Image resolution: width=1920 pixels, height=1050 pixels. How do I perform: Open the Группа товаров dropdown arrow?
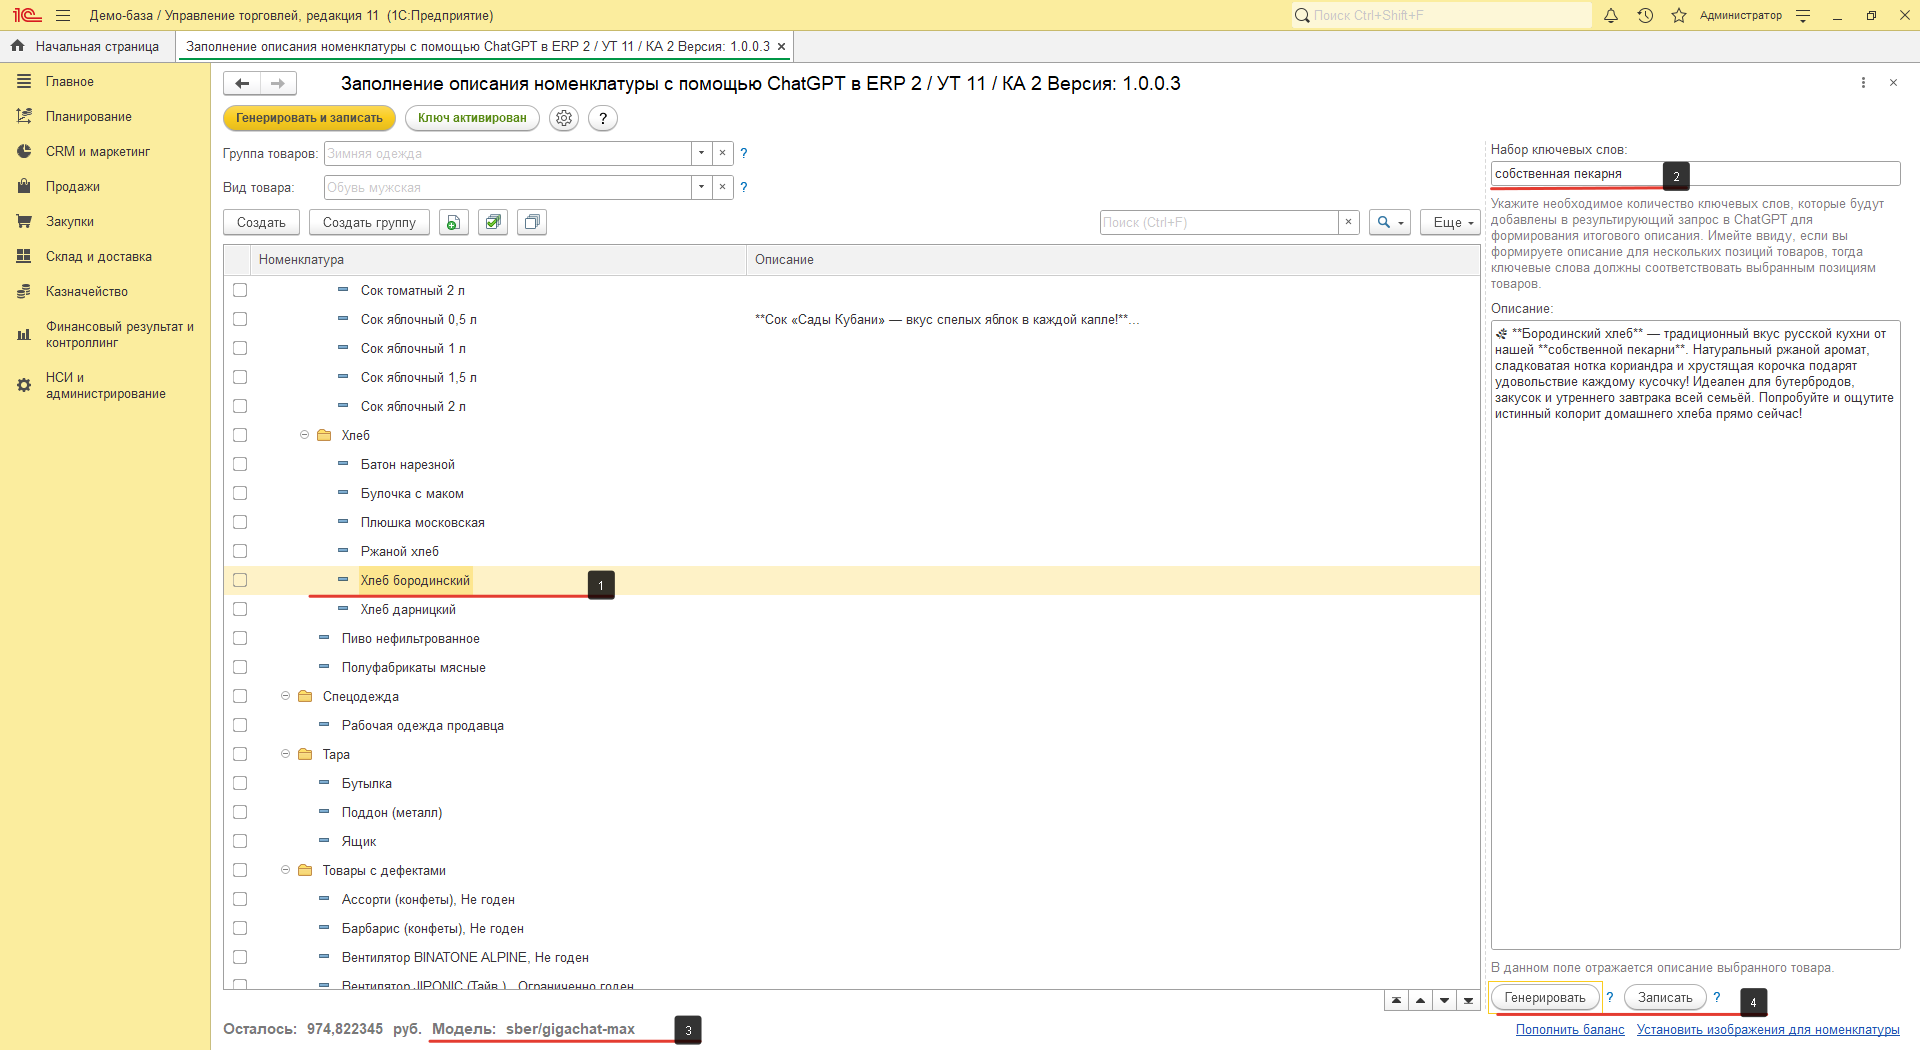point(701,153)
